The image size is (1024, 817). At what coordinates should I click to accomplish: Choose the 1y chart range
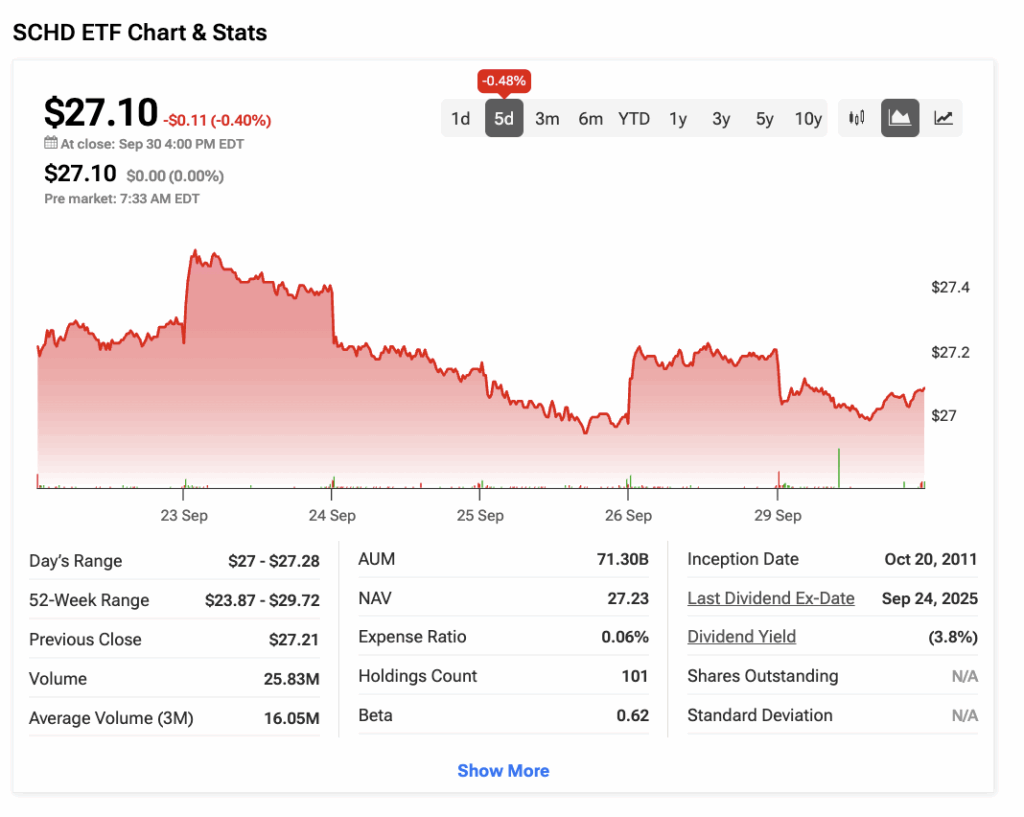pos(678,119)
